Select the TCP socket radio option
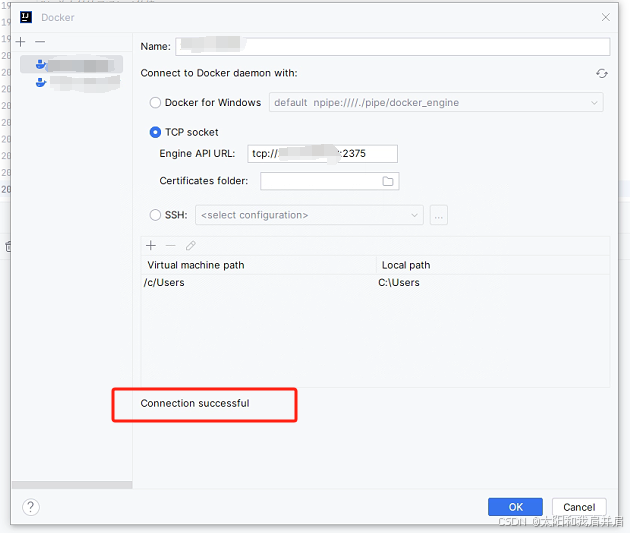 [155, 132]
